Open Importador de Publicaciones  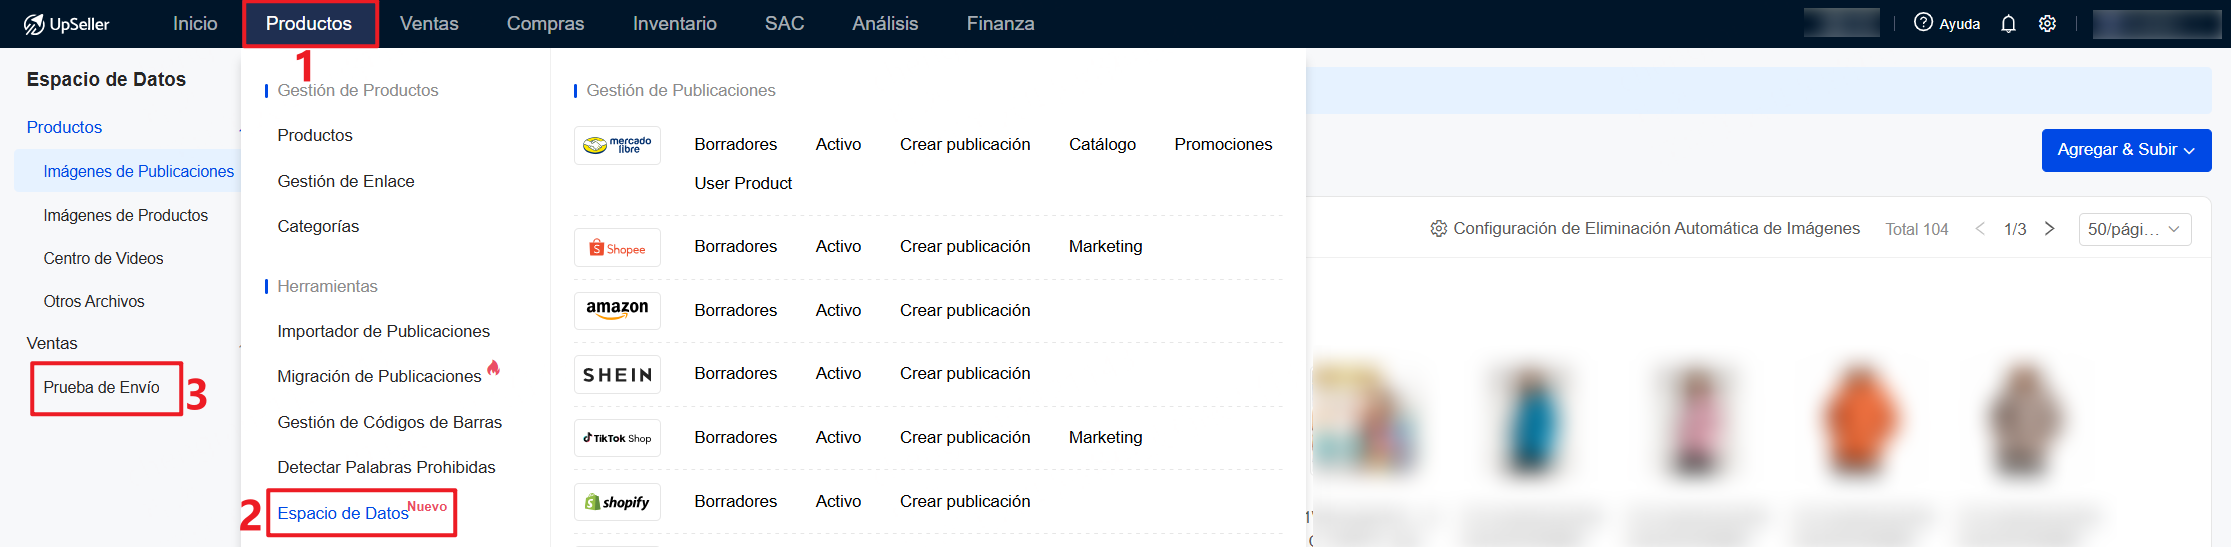[384, 331]
